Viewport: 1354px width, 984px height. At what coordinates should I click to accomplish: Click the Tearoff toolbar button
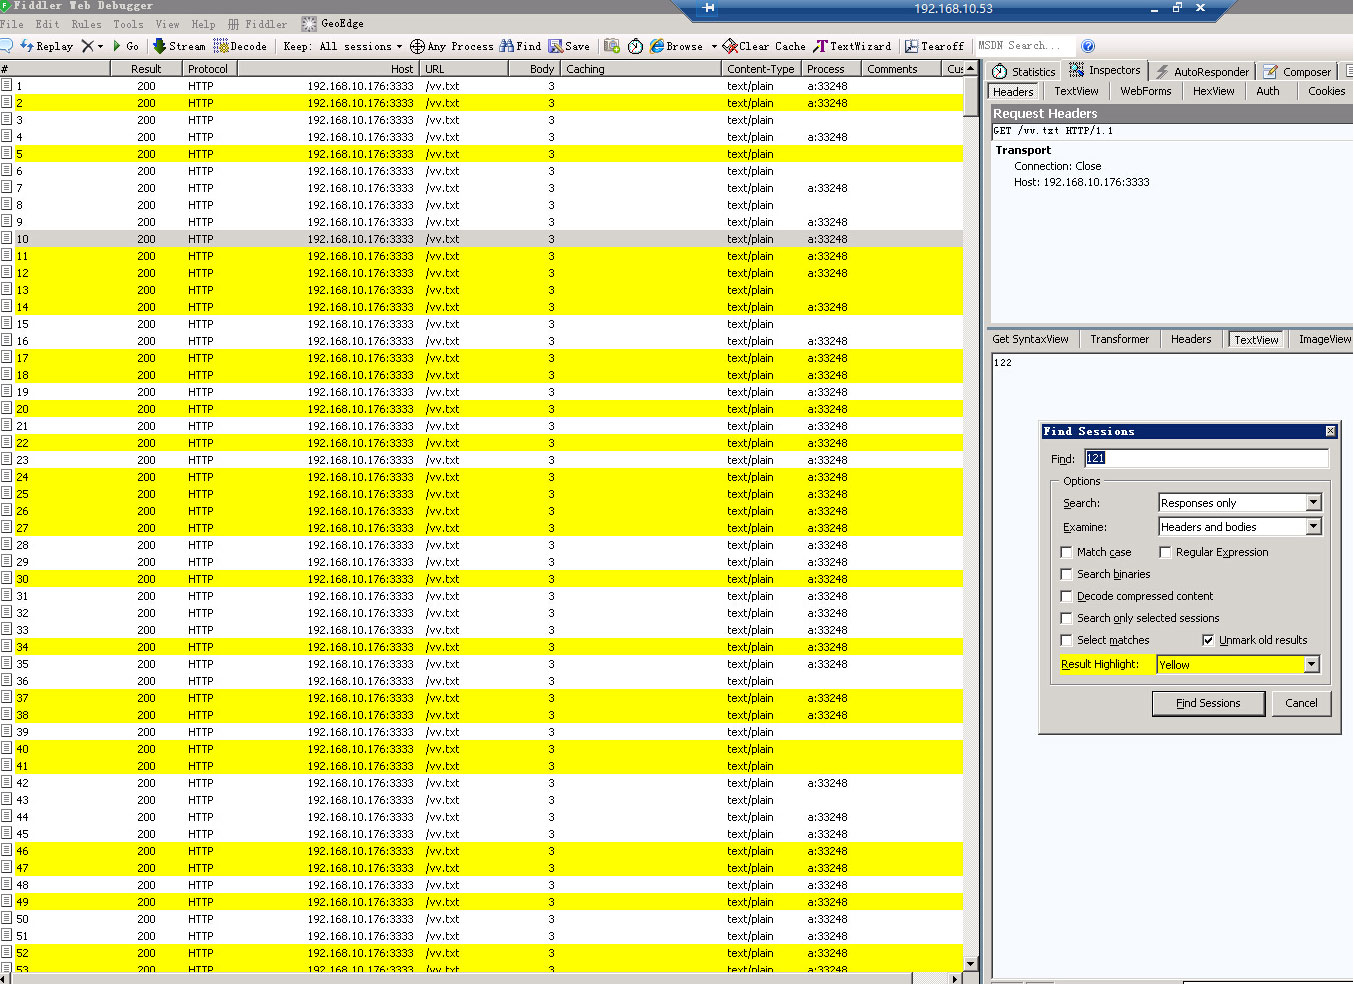click(934, 46)
